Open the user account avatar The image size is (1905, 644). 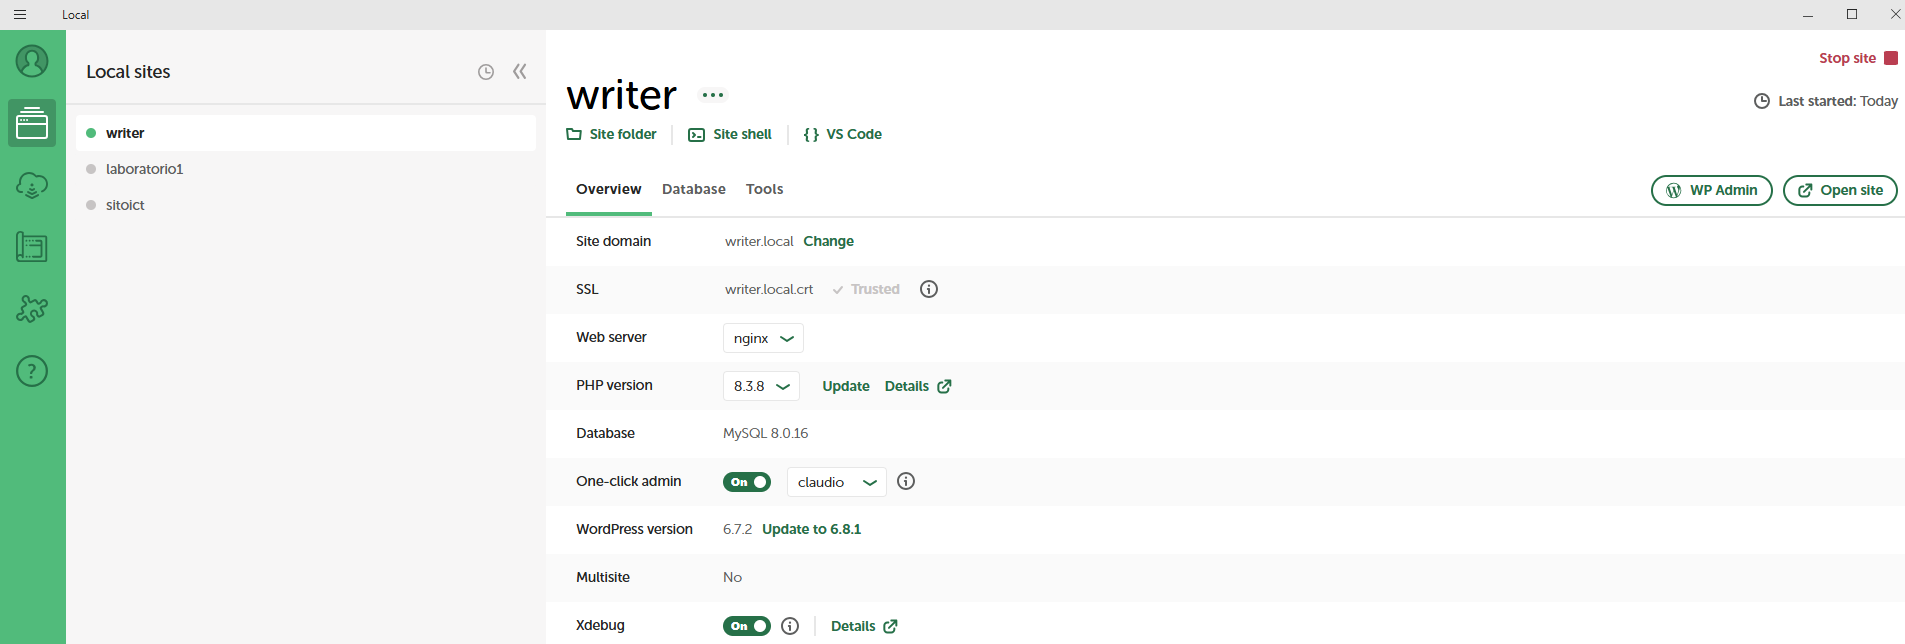coord(32,62)
